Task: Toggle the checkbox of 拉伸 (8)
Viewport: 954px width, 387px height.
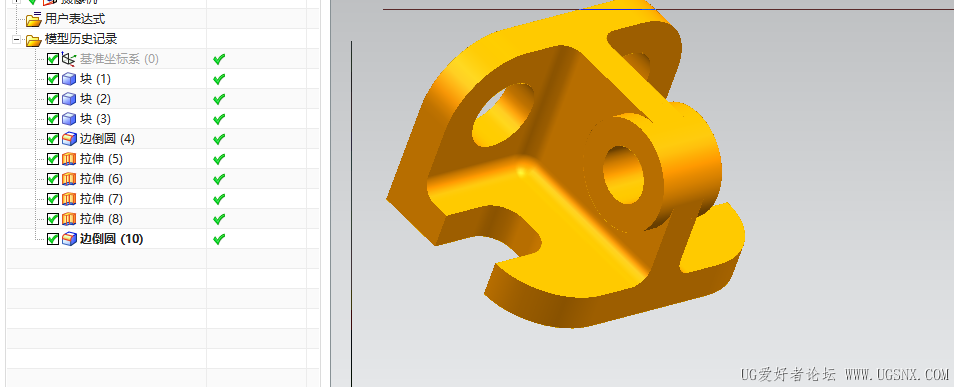Action: 53,219
